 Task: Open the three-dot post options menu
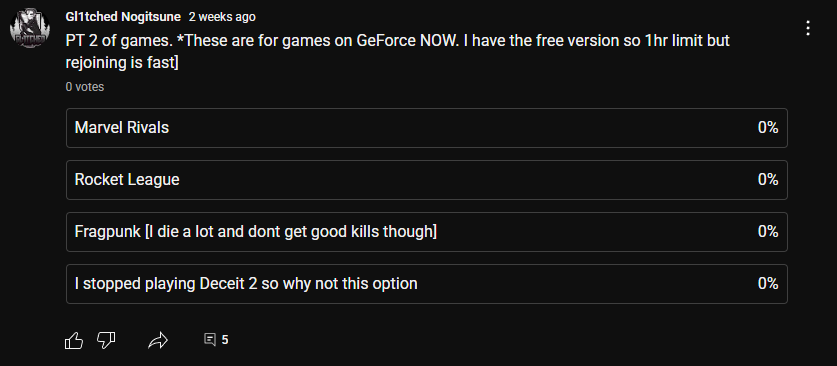click(808, 28)
